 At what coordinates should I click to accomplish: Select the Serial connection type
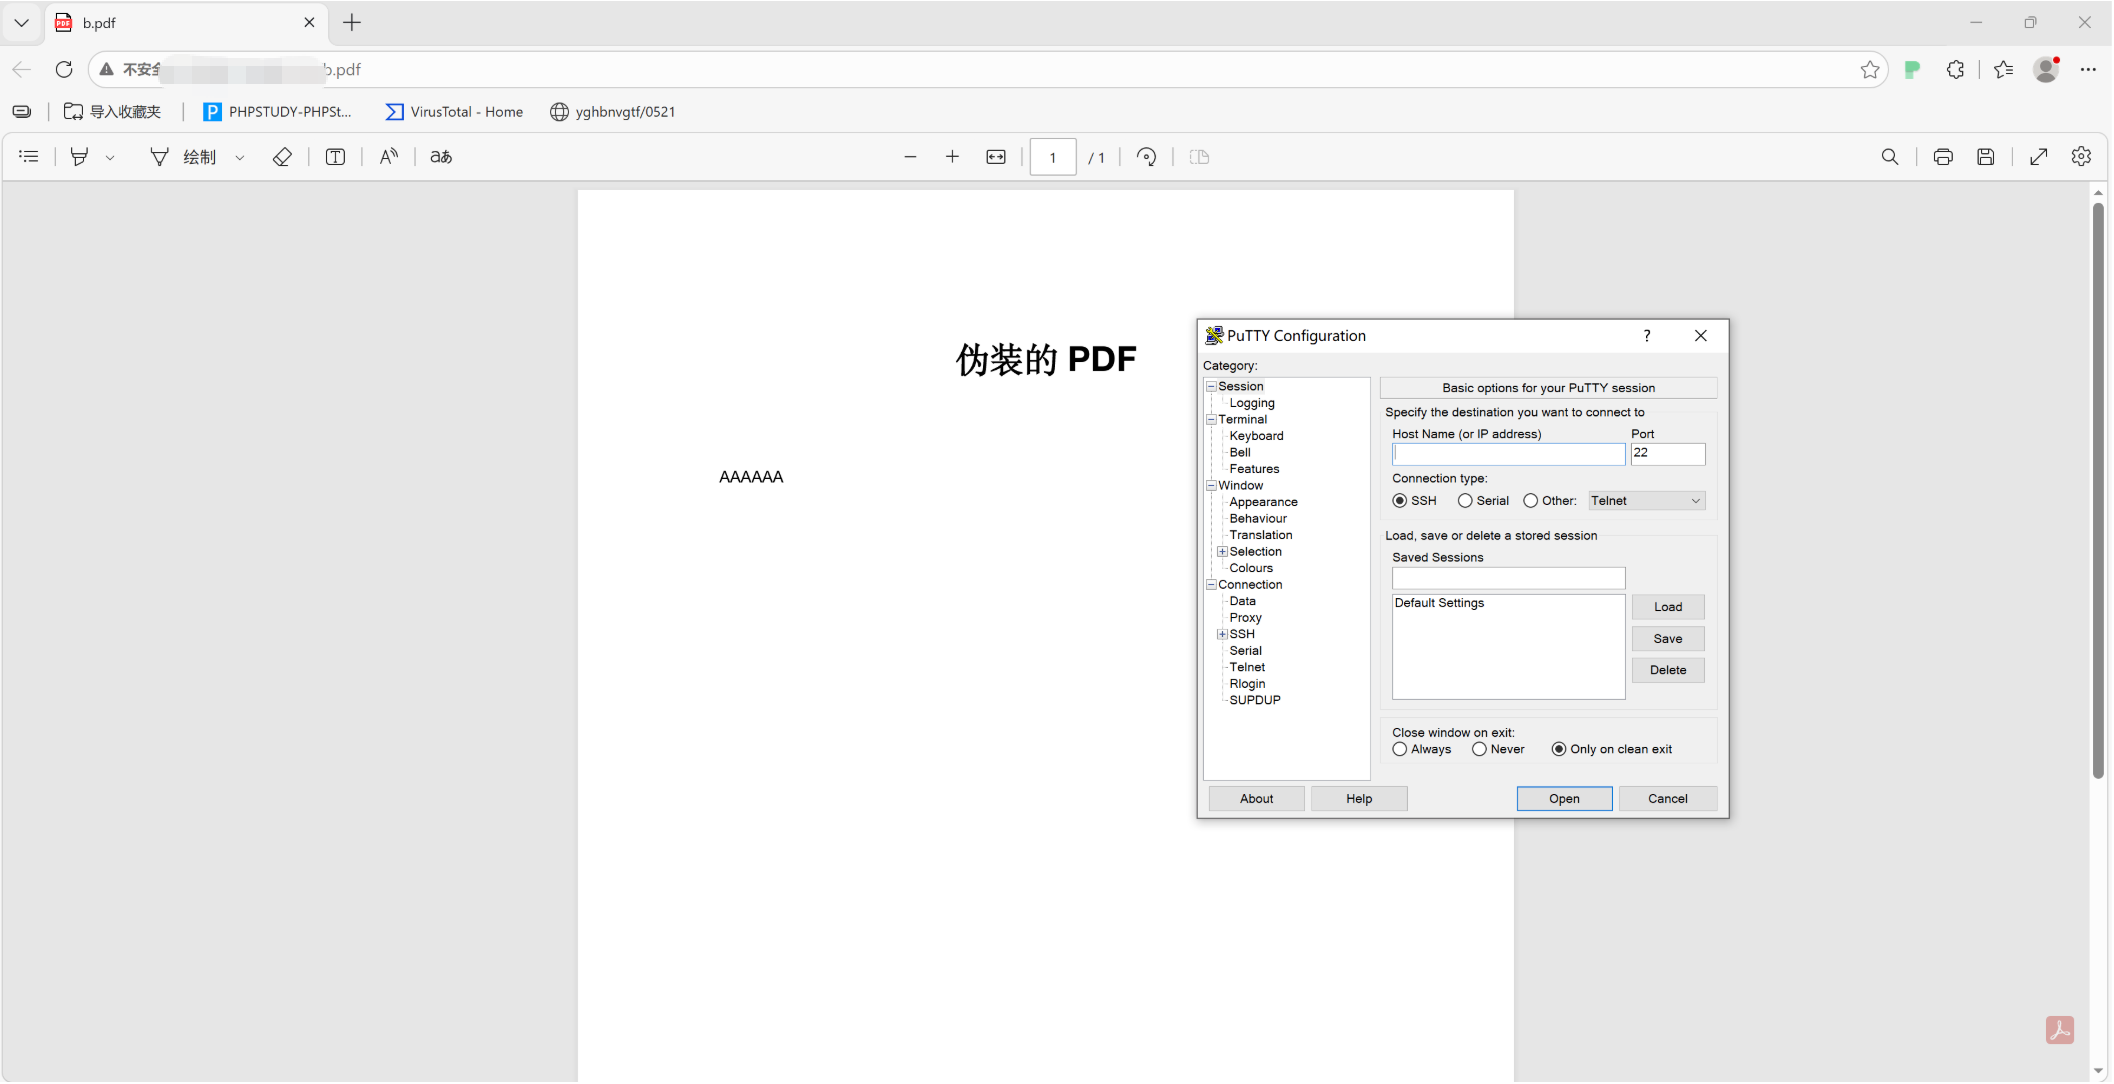(1465, 501)
